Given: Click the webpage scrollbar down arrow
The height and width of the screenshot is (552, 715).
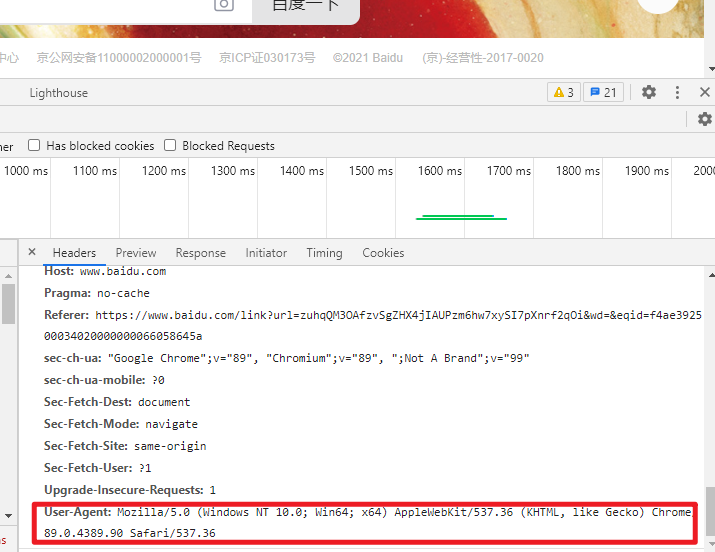Looking at the screenshot, I should (711, 69).
